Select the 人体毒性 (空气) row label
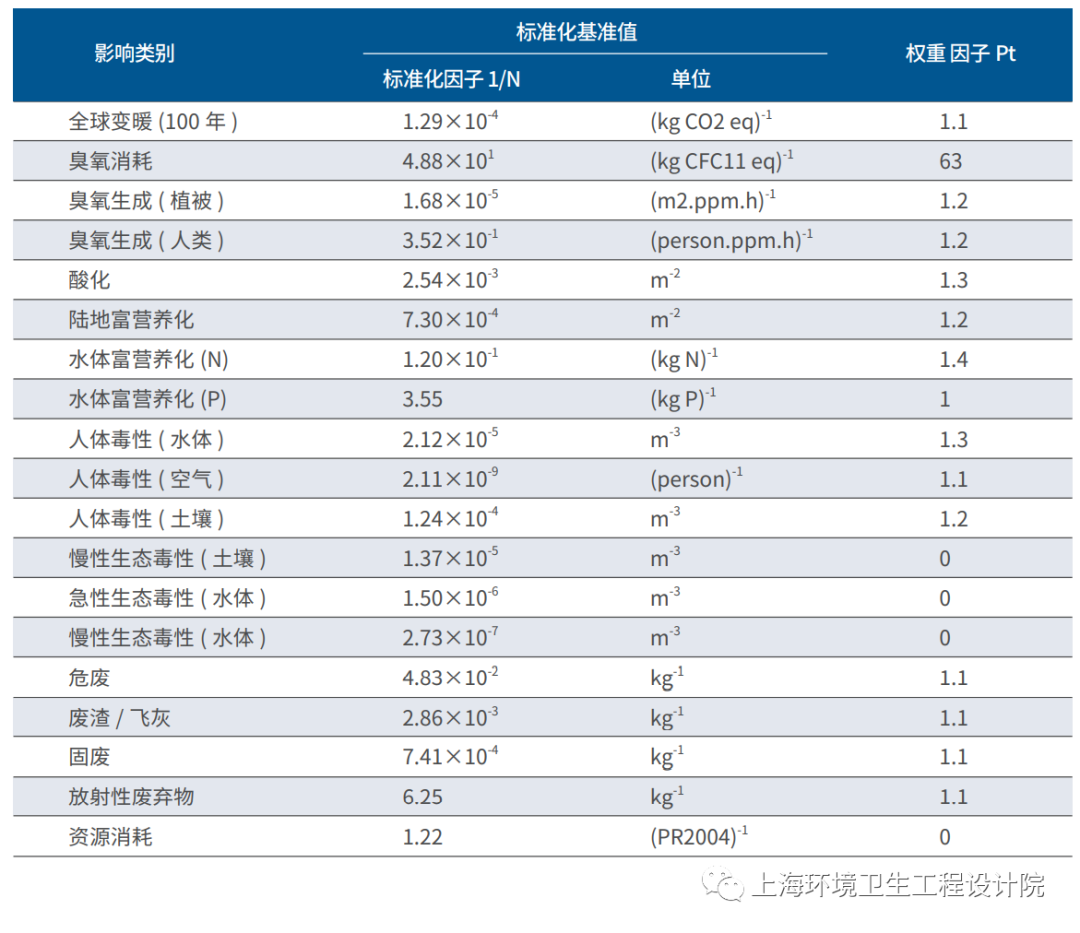The width and height of the screenshot is (1080, 933). [x=146, y=479]
